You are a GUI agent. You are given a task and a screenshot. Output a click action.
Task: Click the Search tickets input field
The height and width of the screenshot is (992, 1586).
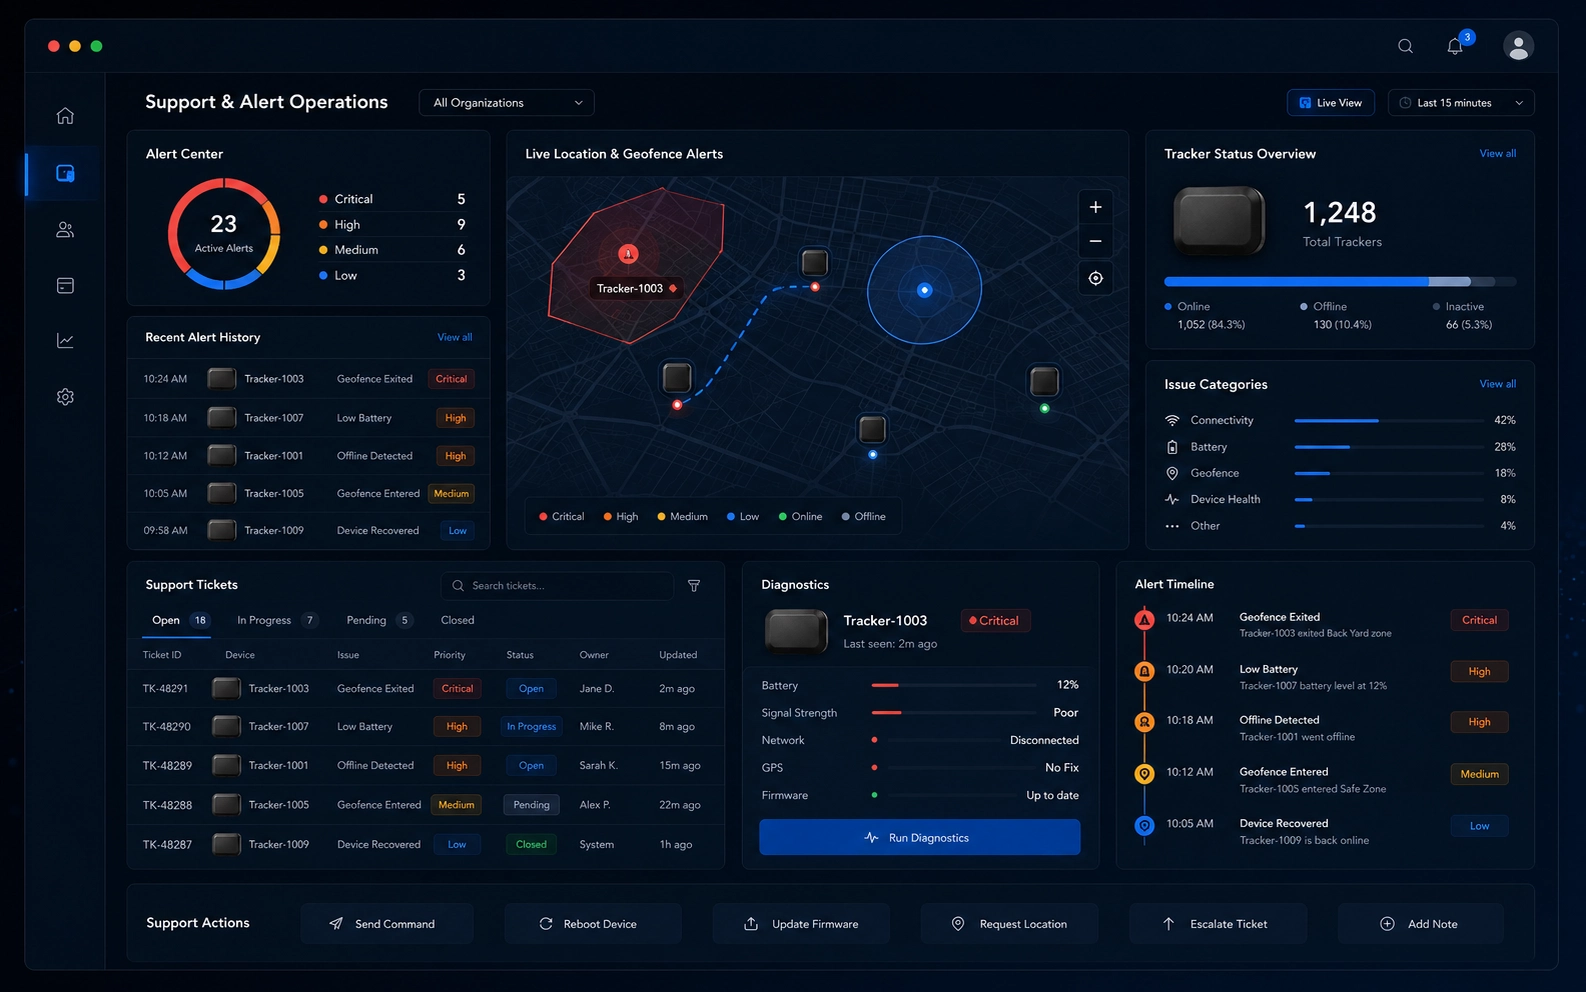557,586
